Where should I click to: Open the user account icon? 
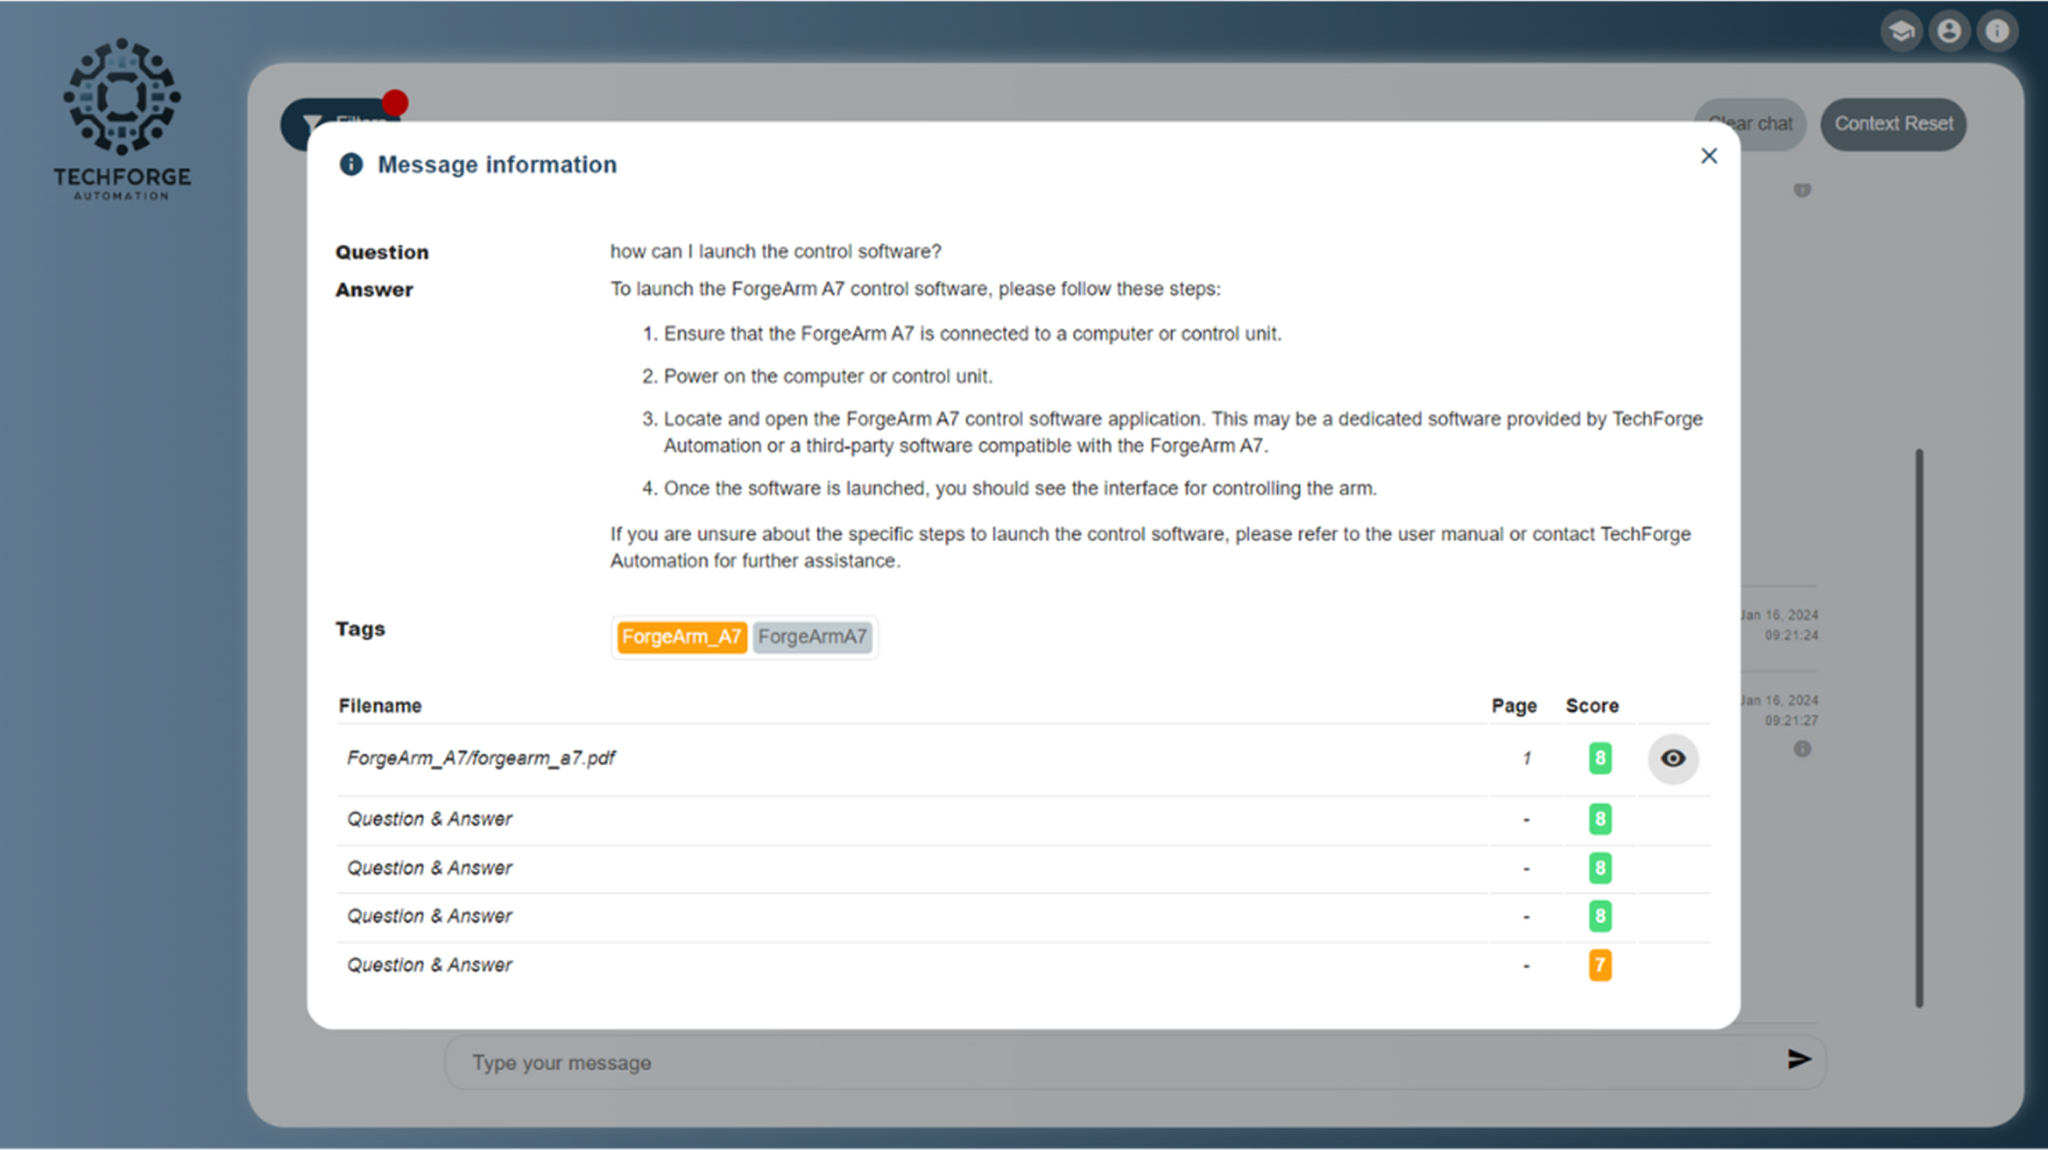click(x=1949, y=31)
